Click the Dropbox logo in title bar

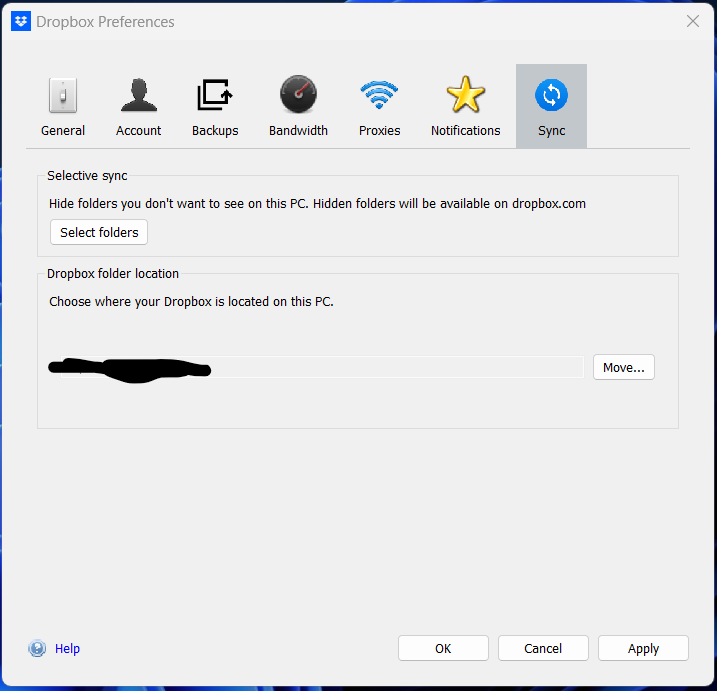click(x=21, y=21)
